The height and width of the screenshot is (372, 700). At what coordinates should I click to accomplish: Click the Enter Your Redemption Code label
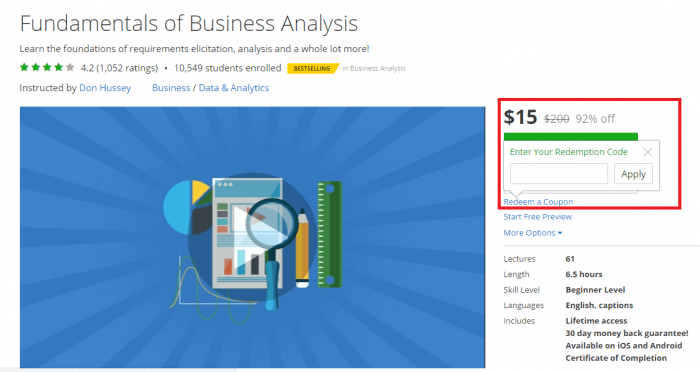click(x=568, y=152)
